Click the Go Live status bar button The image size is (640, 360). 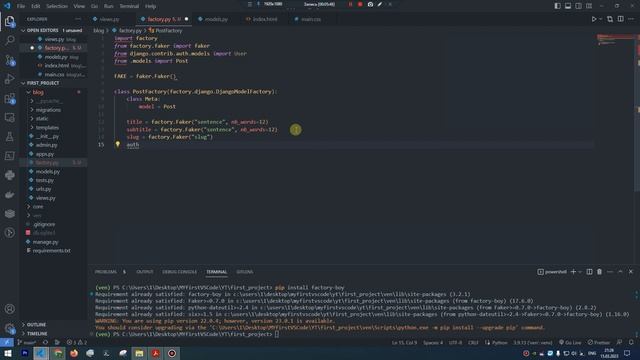(570, 342)
